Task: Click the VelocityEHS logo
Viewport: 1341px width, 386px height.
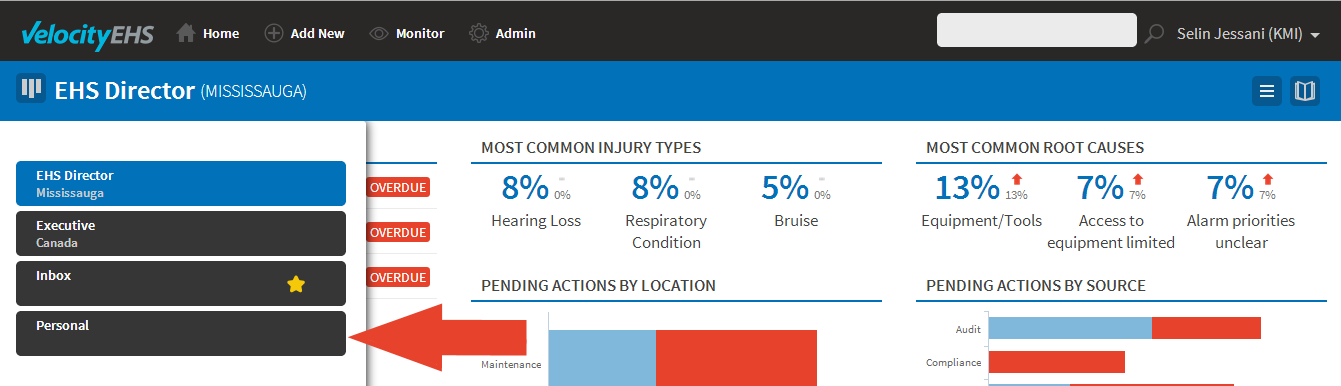Action: (x=87, y=33)
